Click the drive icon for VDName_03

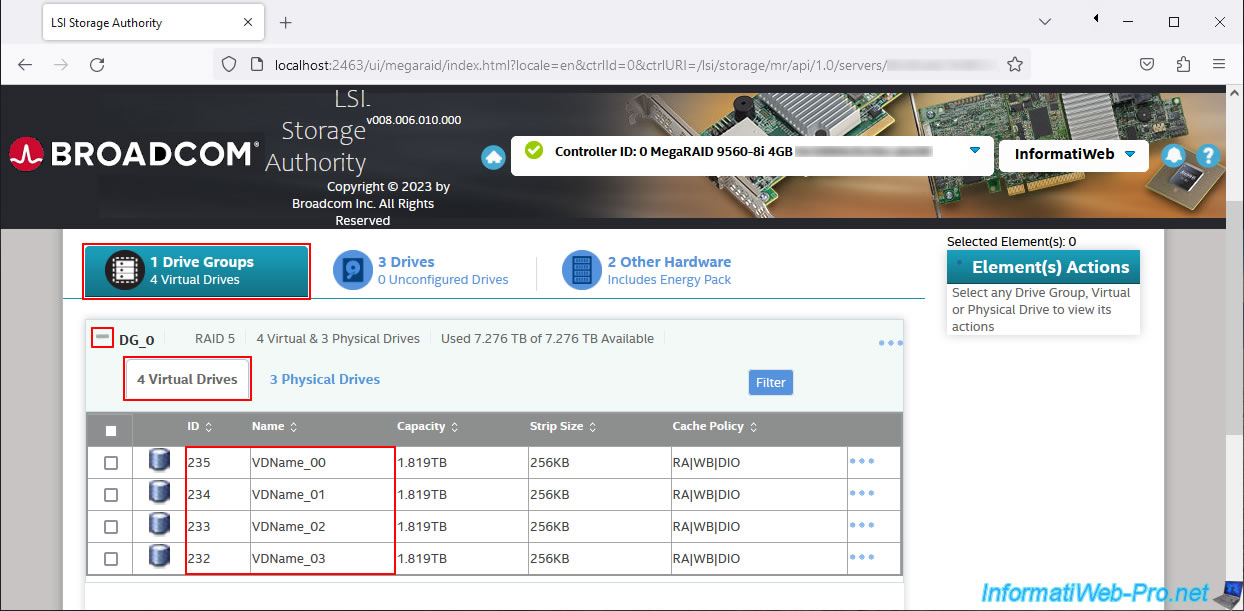pyautogui.click(x=158, y=558)
